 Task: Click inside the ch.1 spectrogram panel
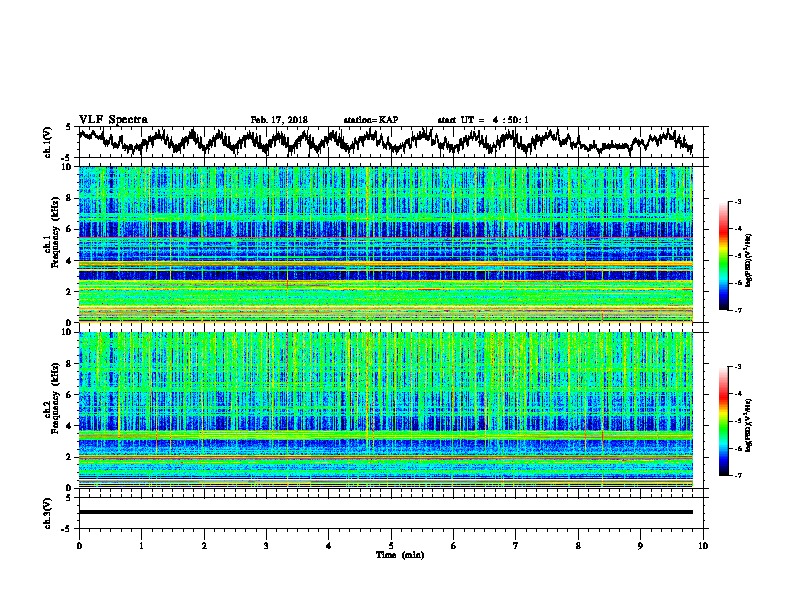[x=386, y=244]
